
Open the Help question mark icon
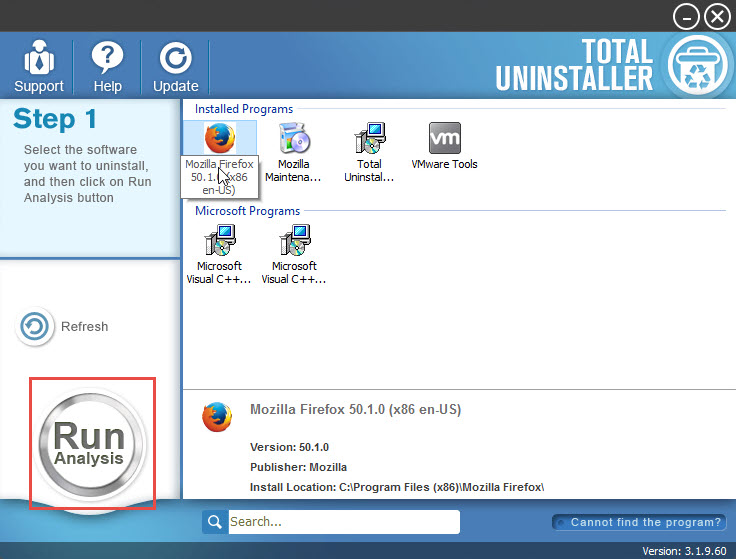(x=107, y=57)
